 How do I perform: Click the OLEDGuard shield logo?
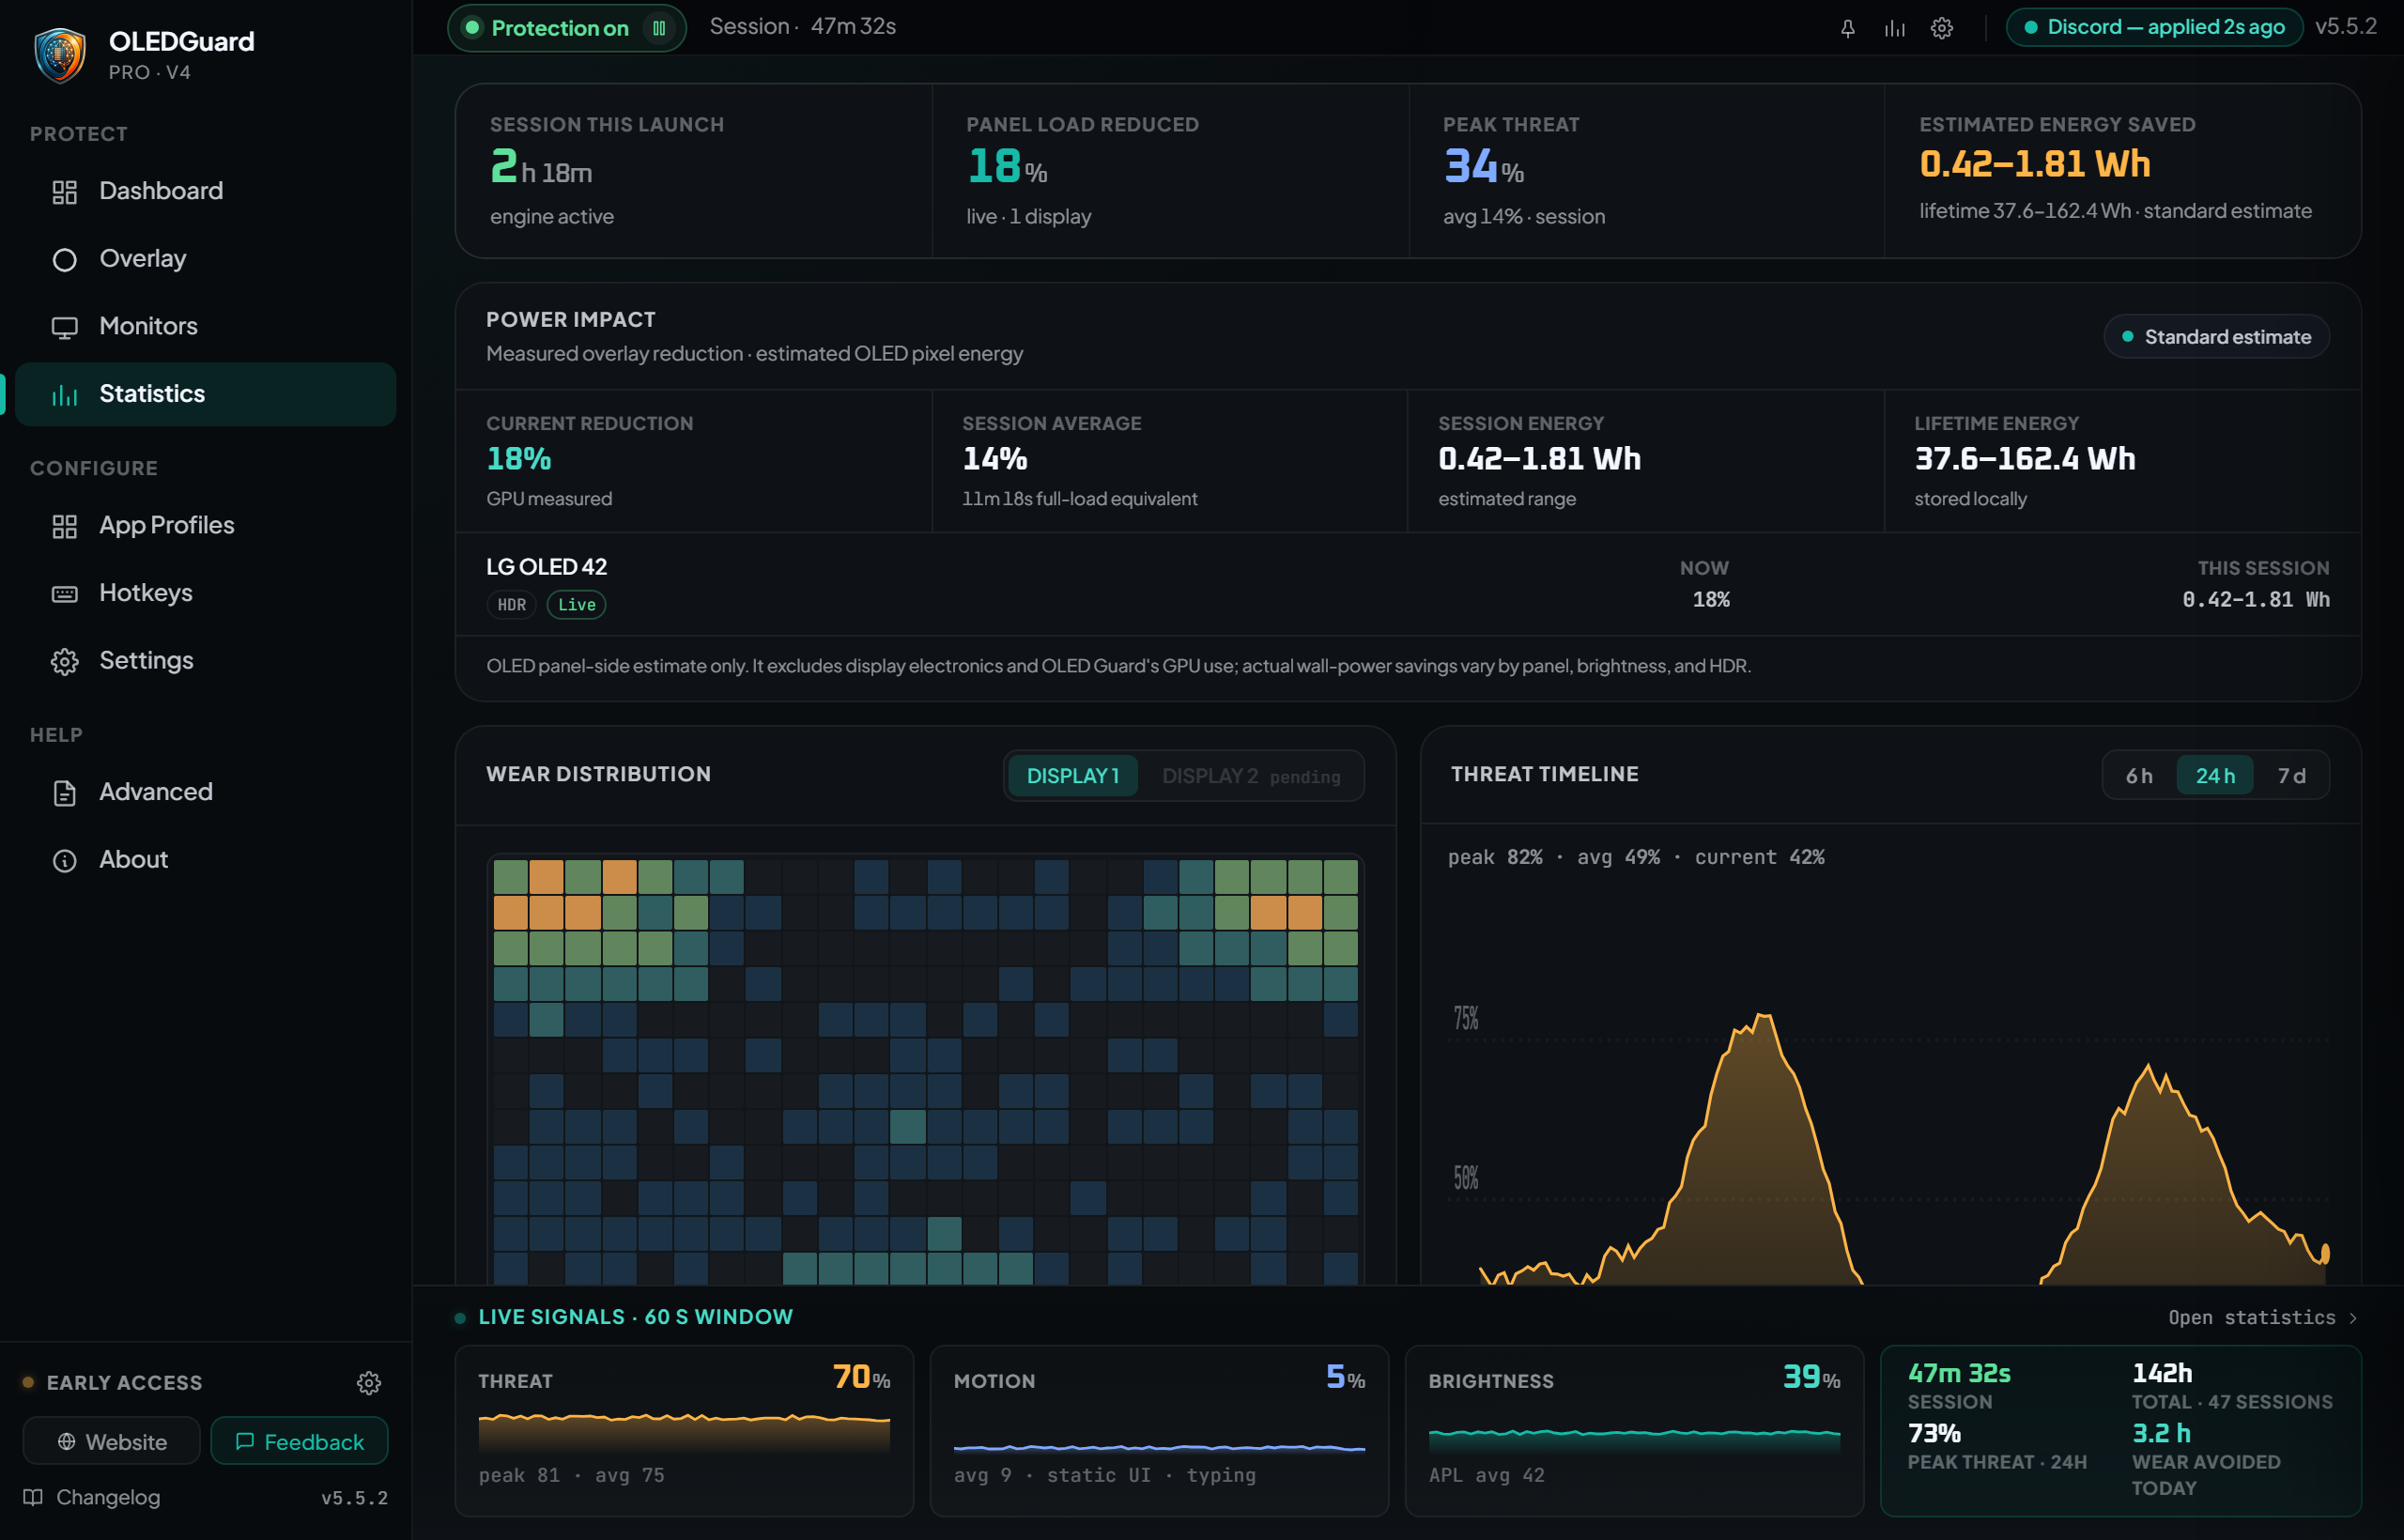[60, 55]
